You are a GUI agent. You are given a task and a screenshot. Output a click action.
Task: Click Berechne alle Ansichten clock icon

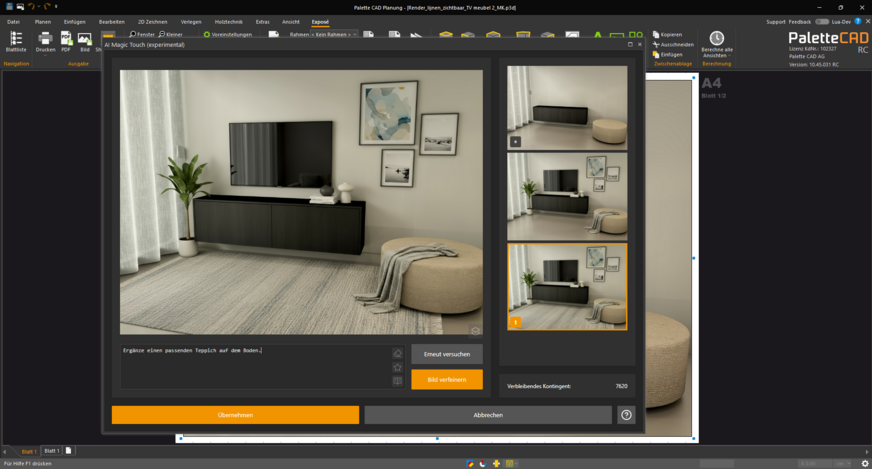coord(716,38)
